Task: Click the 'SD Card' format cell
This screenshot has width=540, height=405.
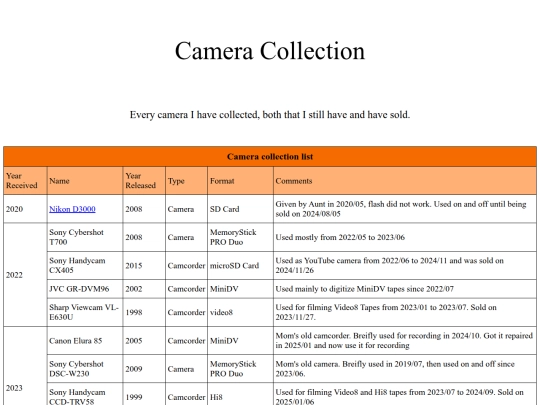Action: point(240,209)
